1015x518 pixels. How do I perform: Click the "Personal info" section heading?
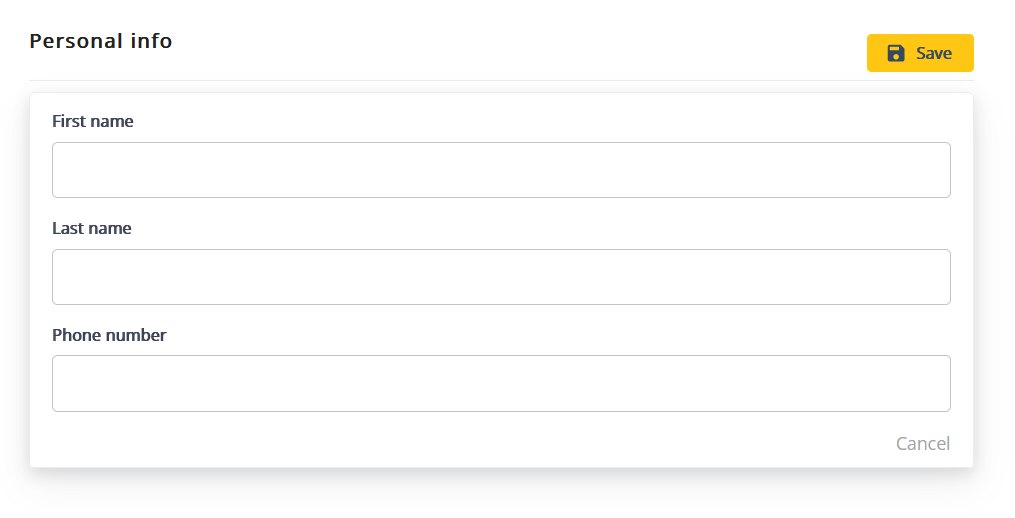click(101, 41)
